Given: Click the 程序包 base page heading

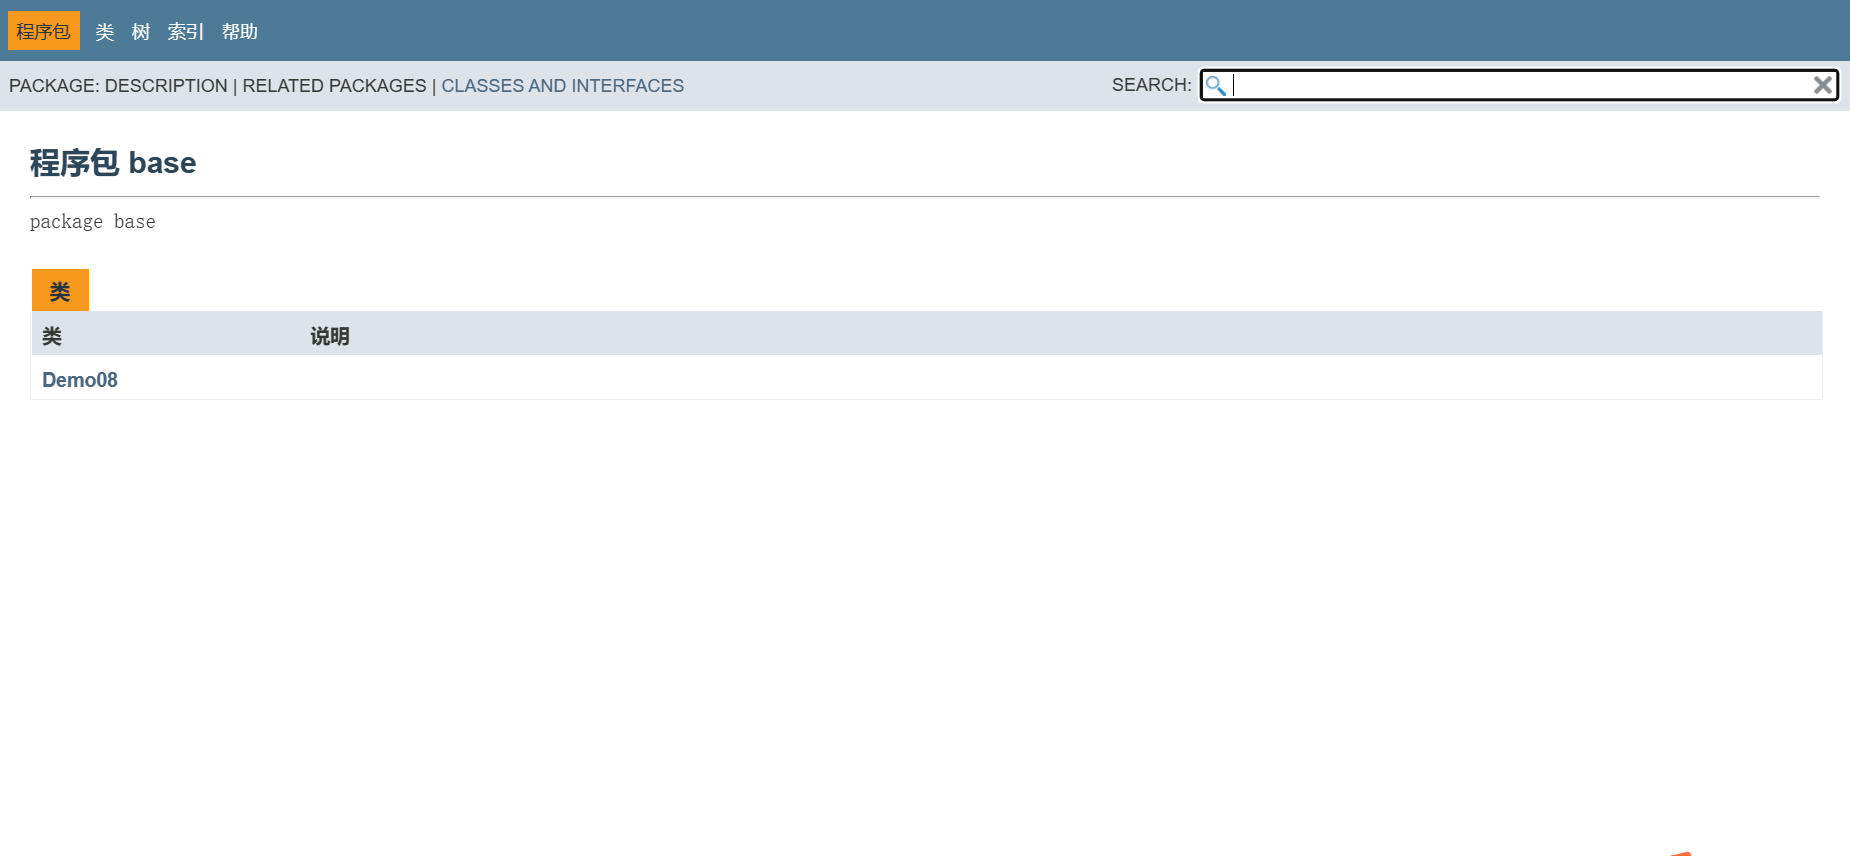Looking at the screenshot, I should click(x=113, y=163).
